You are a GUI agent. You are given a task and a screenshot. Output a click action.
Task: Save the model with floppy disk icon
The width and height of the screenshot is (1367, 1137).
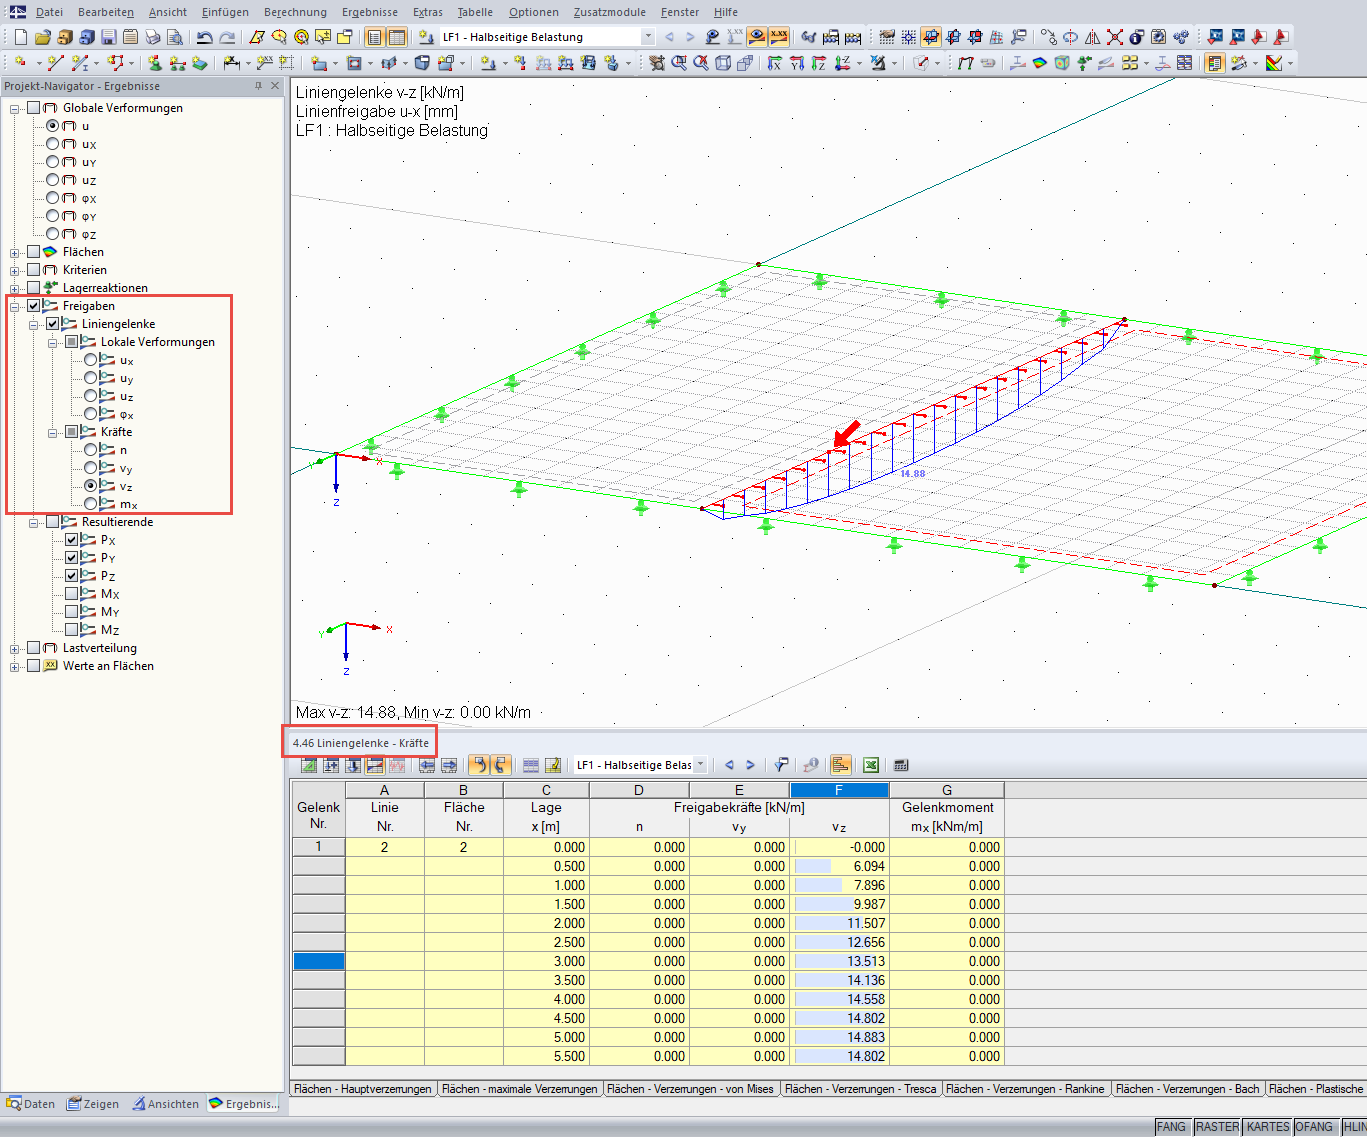coord(108,37)
